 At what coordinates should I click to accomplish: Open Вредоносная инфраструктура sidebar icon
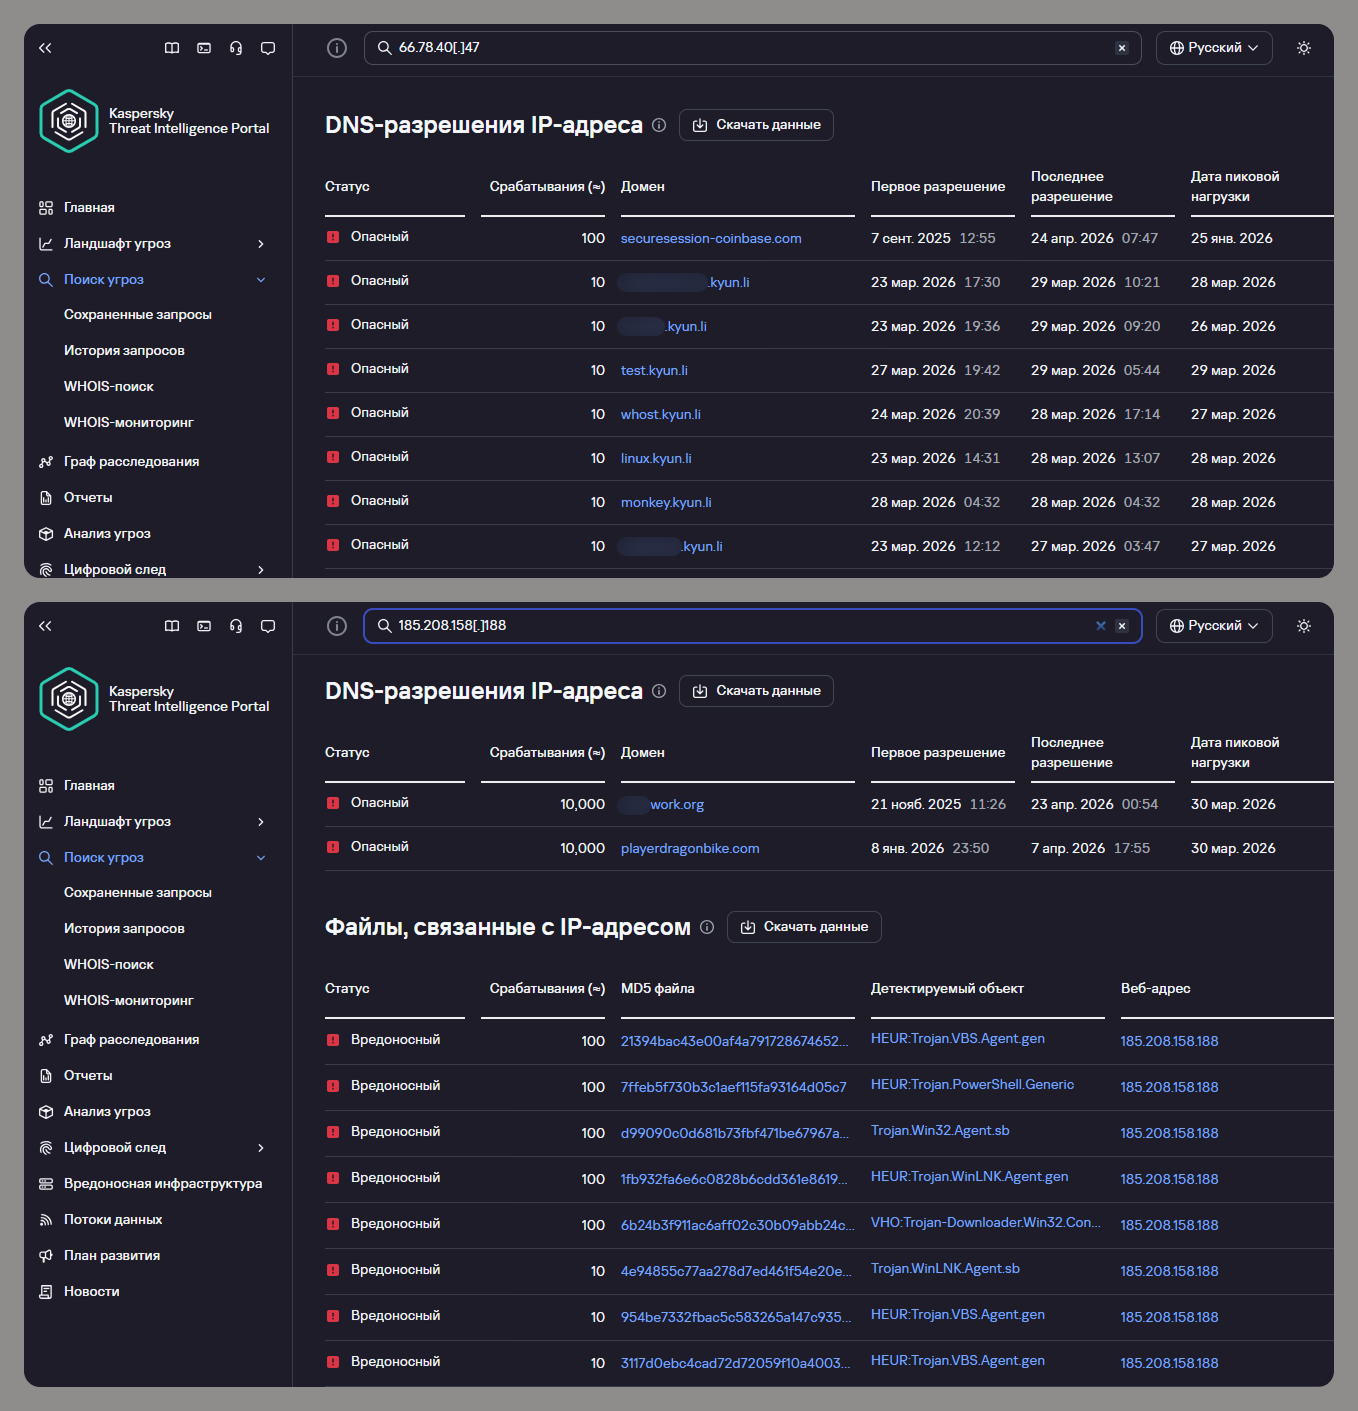coord(46,1184)
